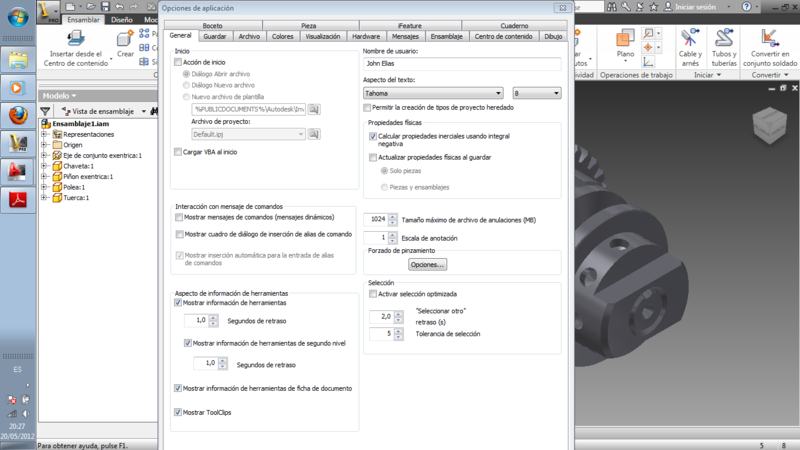Image resolution: width=800 pixels, height=450 pixels.
Task: Click the binoculars search icon in Modelo panel
Action: (154, 111)
